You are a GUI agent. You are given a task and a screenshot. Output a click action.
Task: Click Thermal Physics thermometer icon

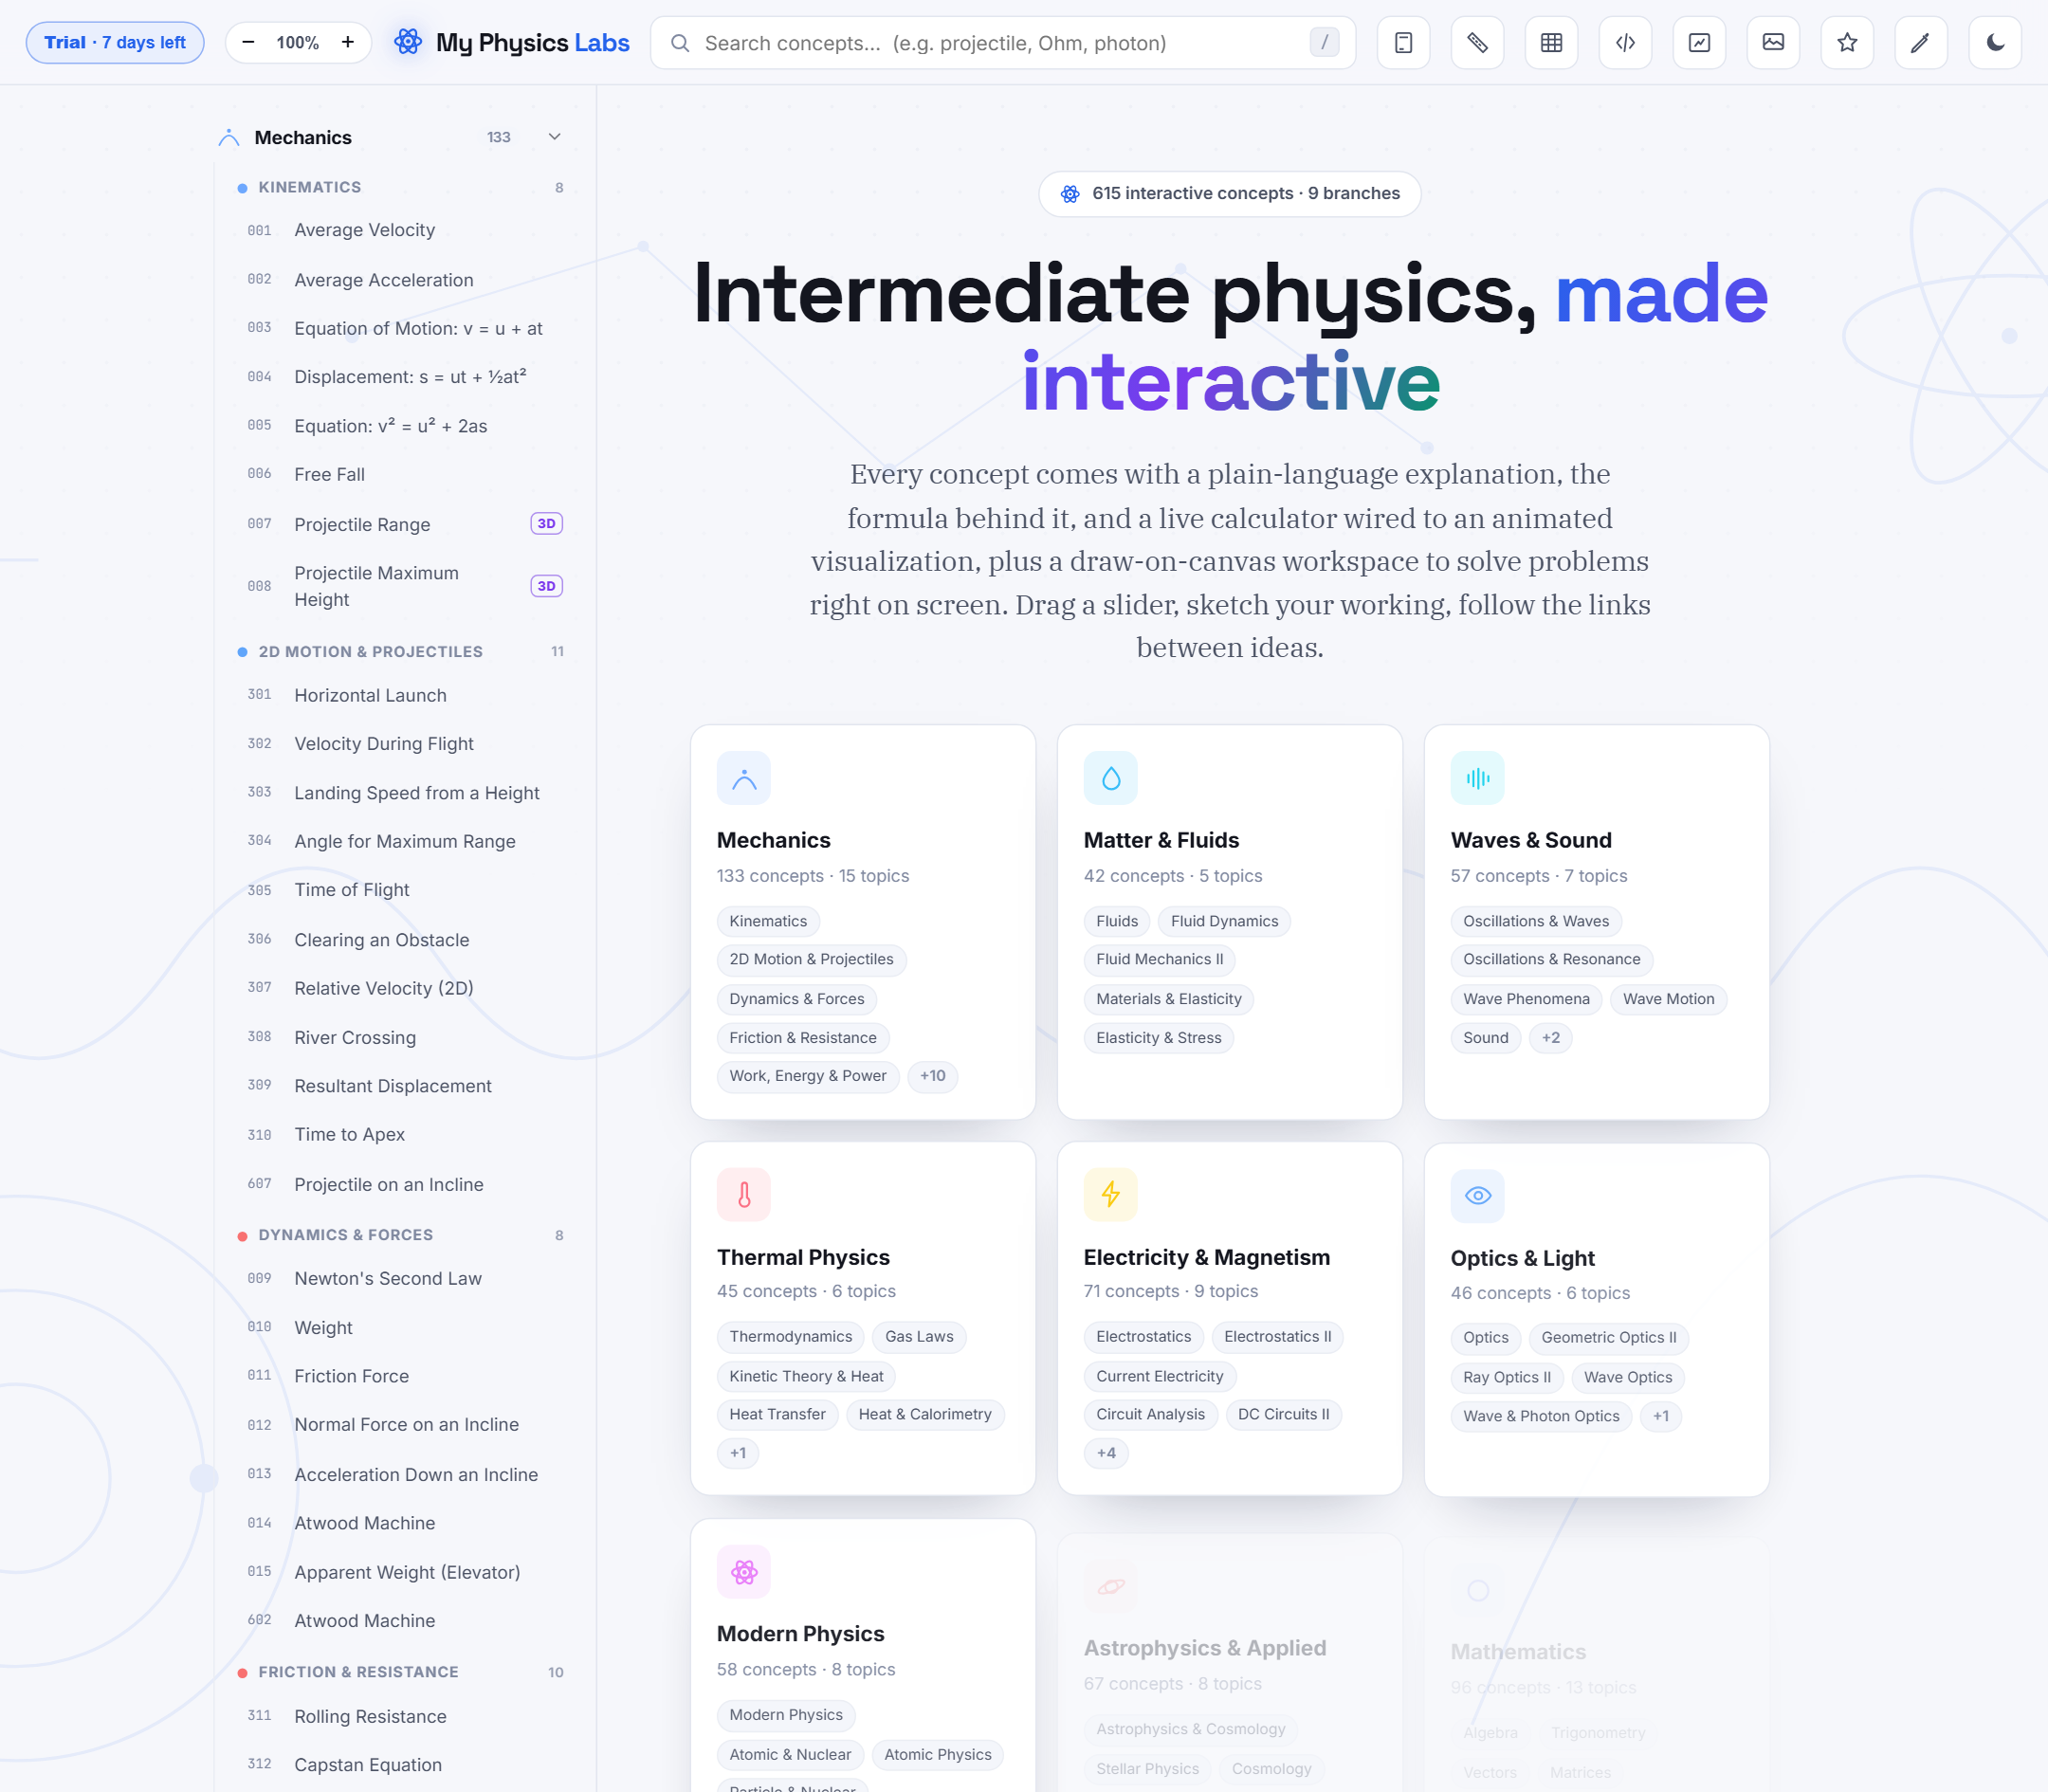(743, 1195)
